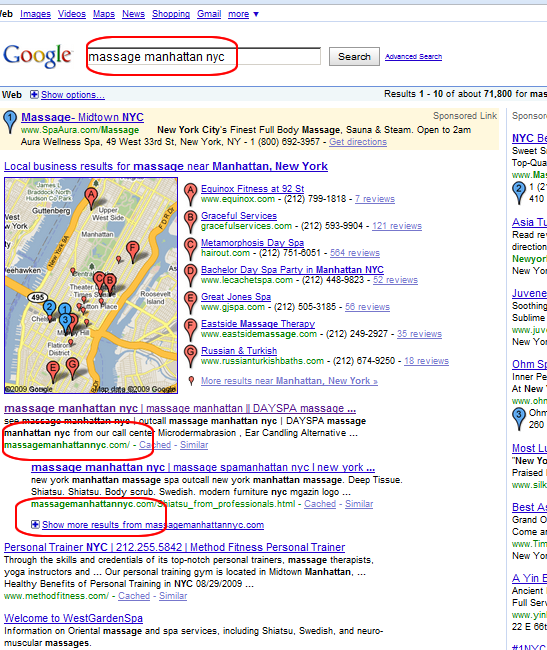
Task: Click blue pin 3 beside Ohm listing
Action: click(518, 419)
